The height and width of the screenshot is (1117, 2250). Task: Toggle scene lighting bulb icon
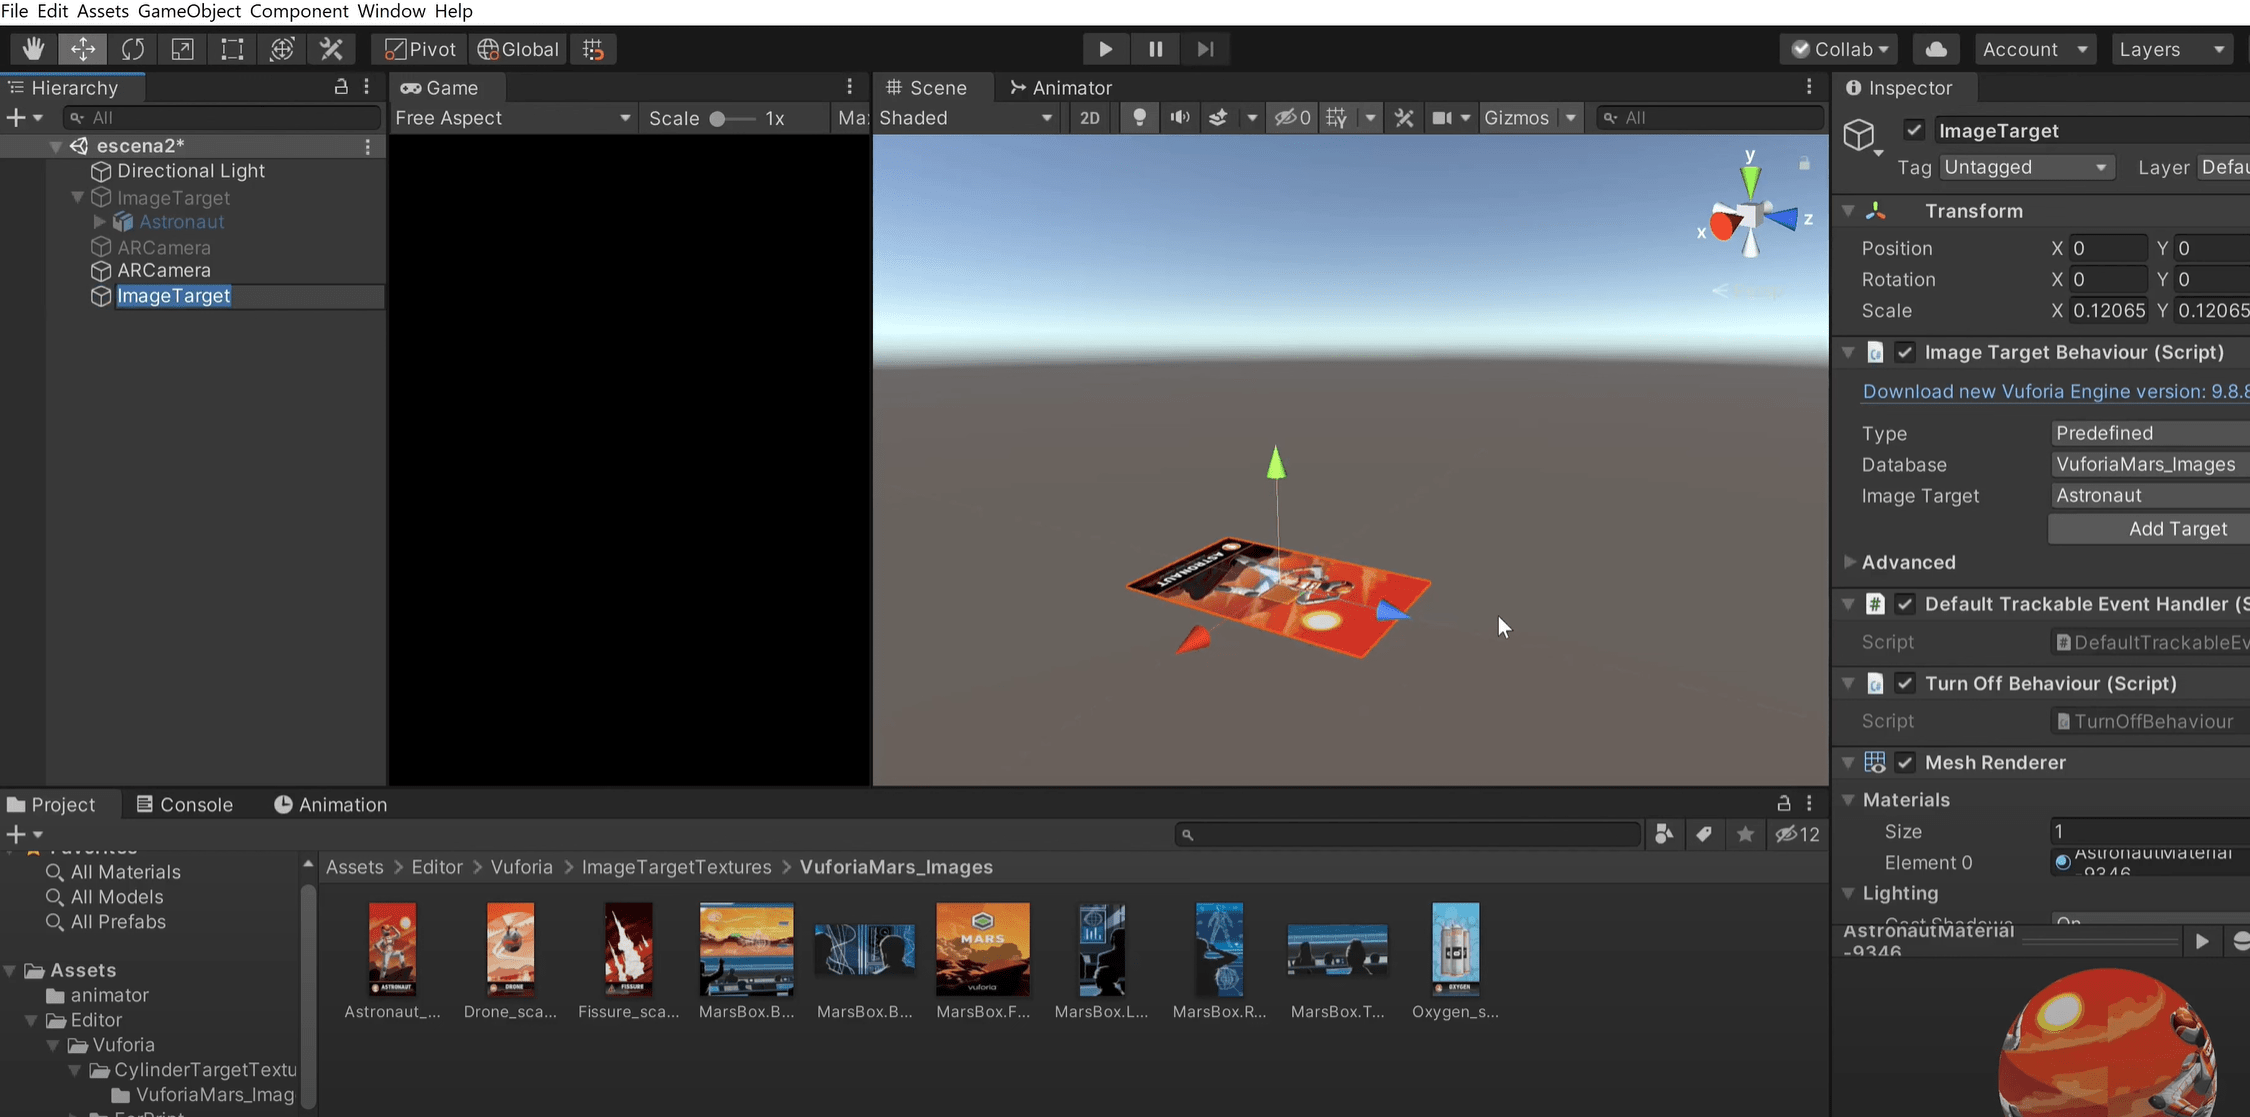point(1139,118)
